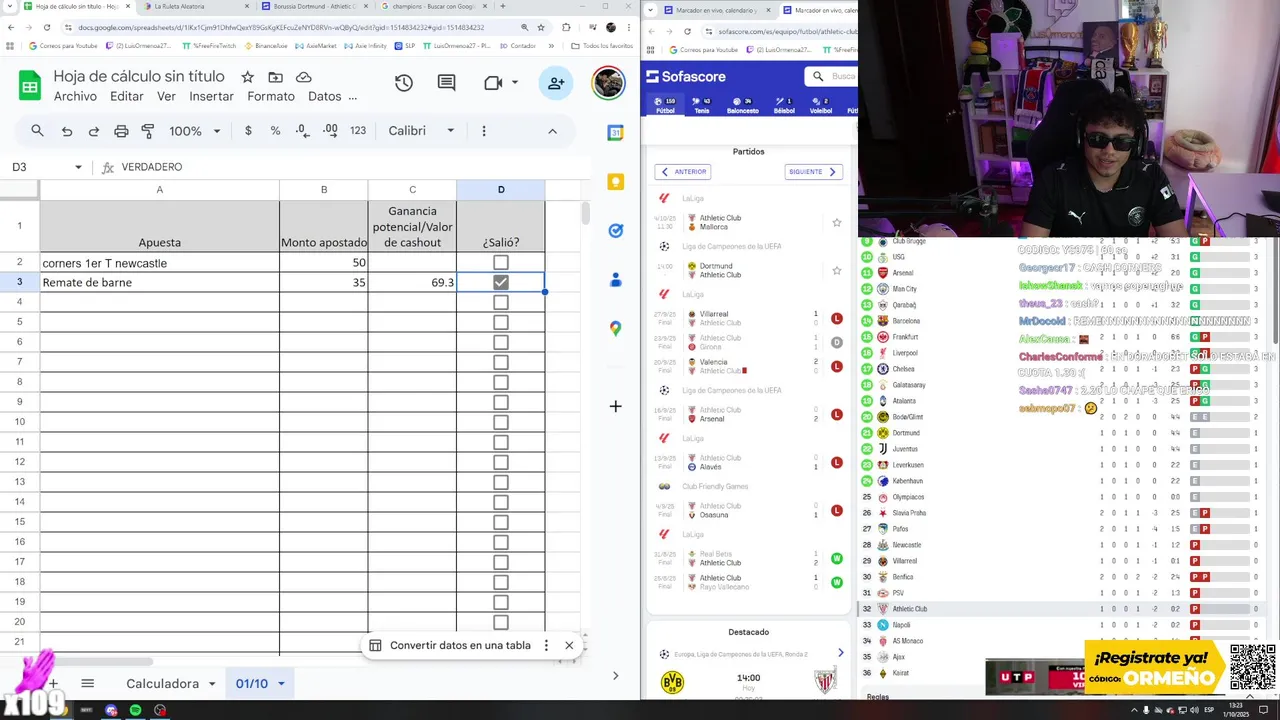
Task: Click the share people icon button
Action: pos(556,83)
